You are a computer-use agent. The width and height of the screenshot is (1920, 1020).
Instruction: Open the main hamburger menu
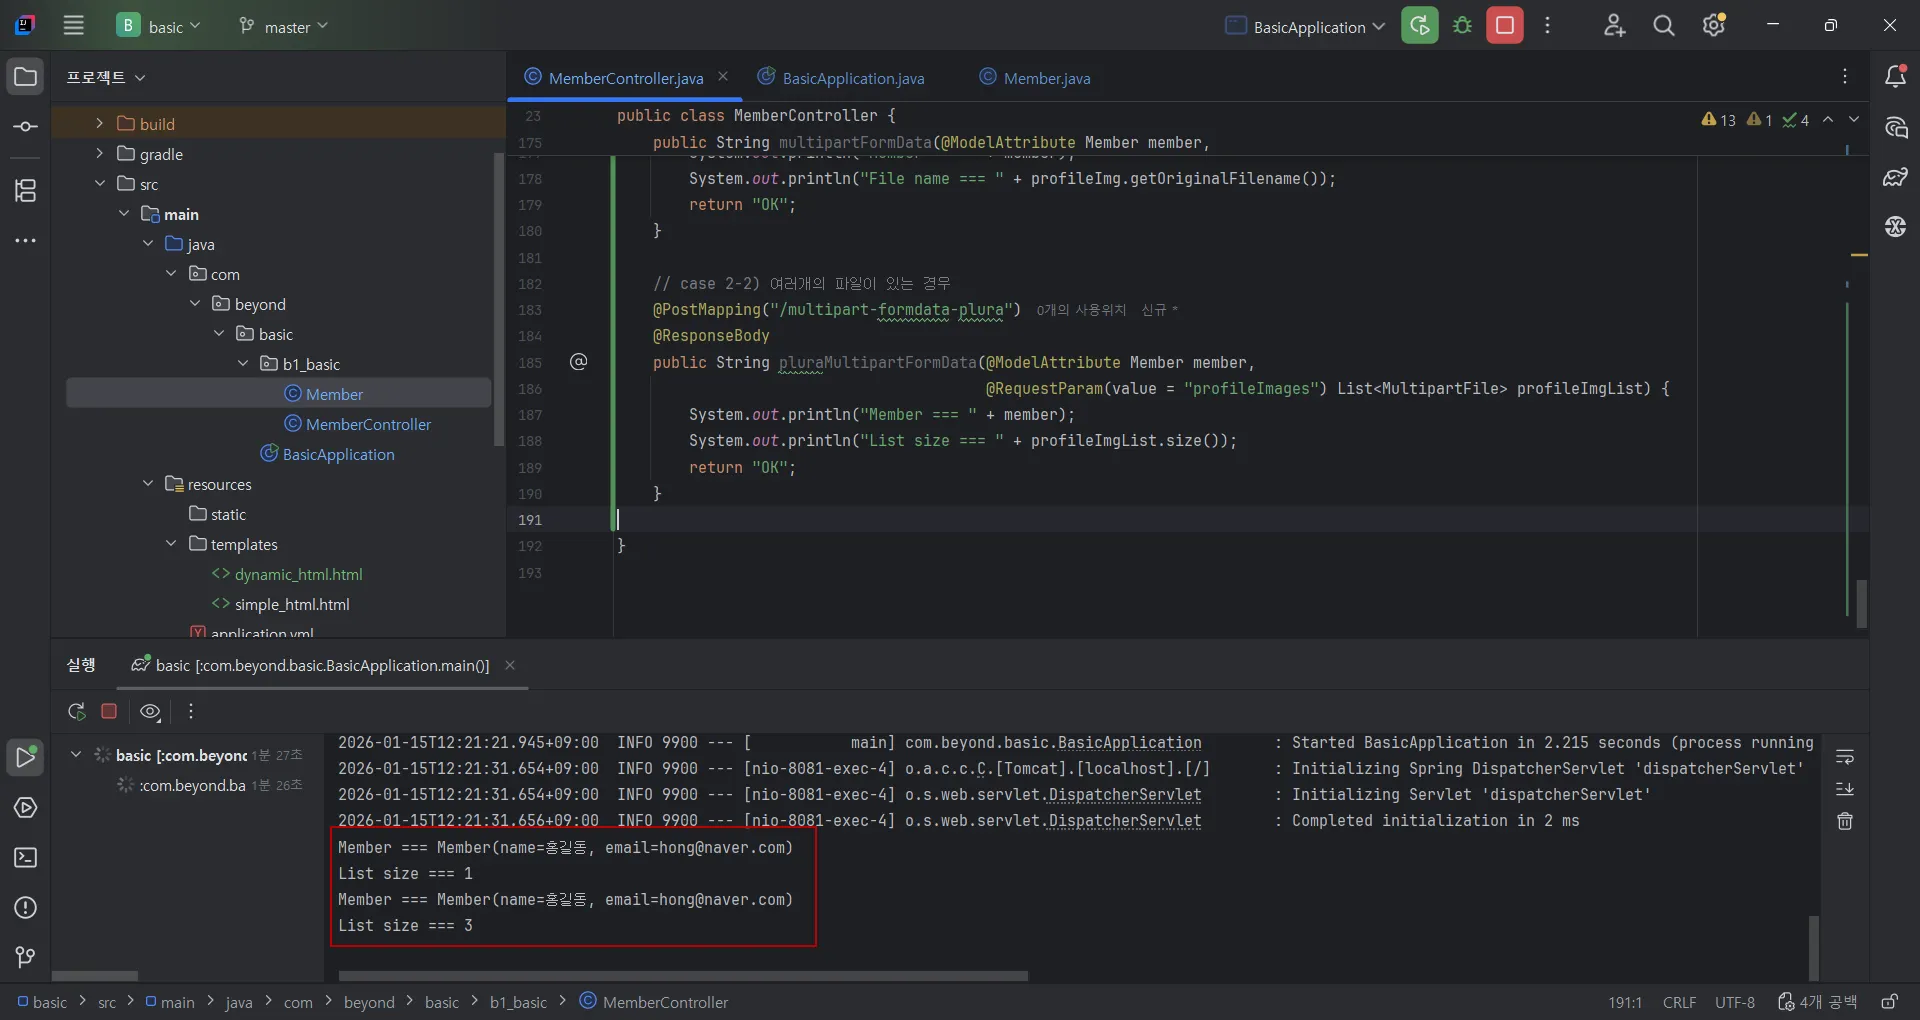click(74, 26)
